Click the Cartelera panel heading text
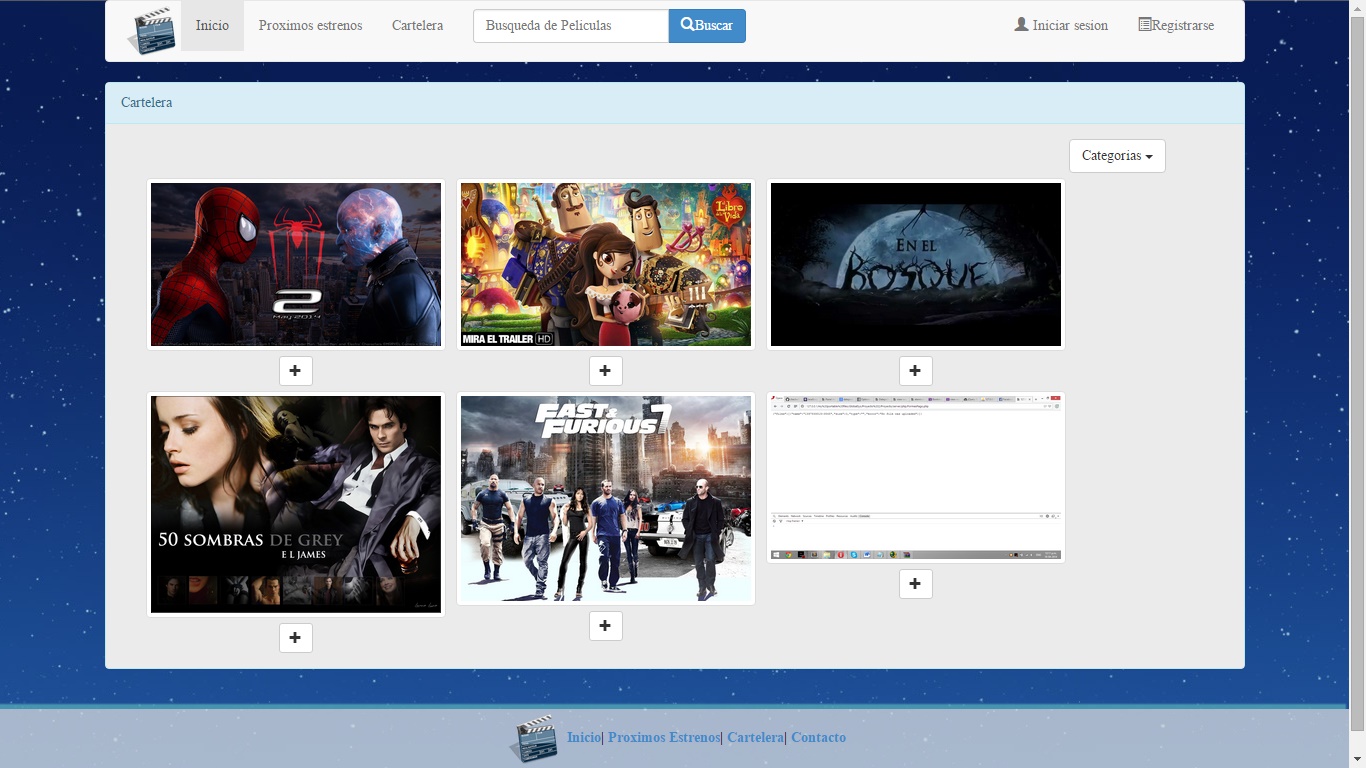The height and width of the screenshot is (768, 1366). point(147,103)
